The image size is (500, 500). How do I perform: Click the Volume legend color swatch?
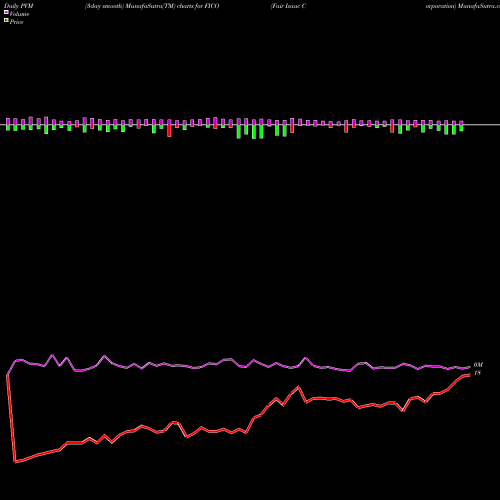pos(6,12)
